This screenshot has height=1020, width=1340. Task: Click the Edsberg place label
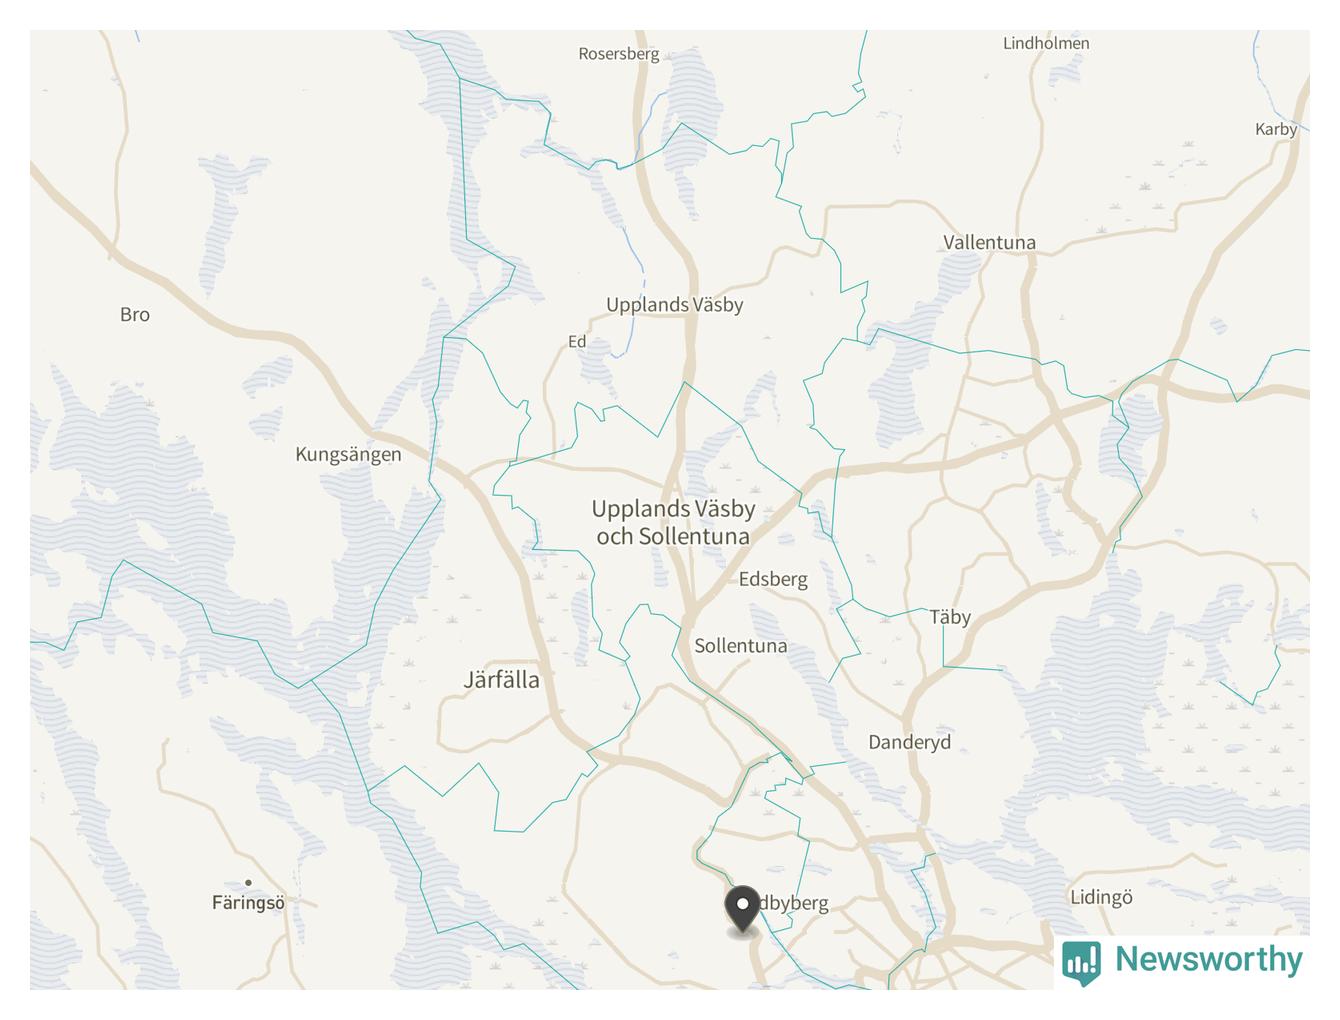pos(773,579)
